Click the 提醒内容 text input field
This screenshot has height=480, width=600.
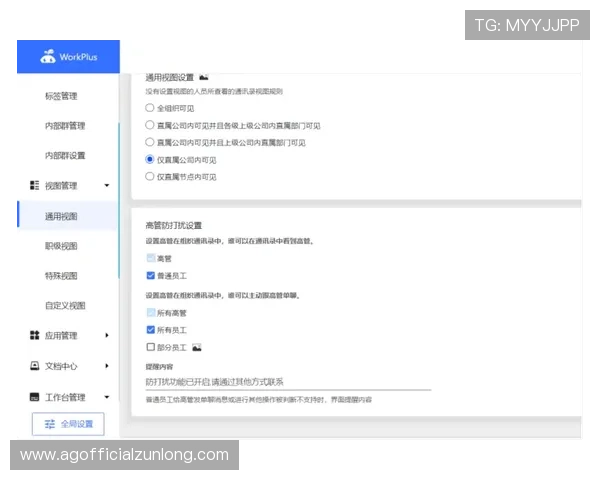click(288, 382)
